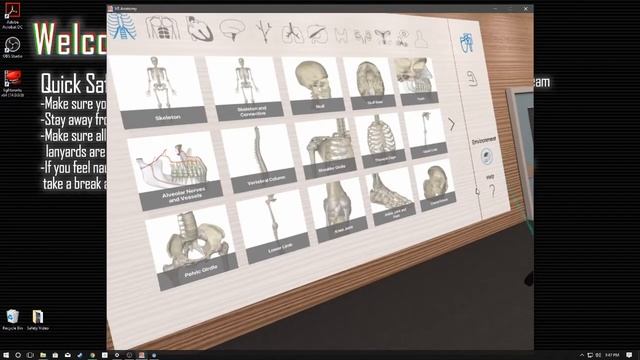This screenshot has width=640, height=360.
Task: Select the muscular system torso icon
Action: pyautogui.click(x=162, y=28)
